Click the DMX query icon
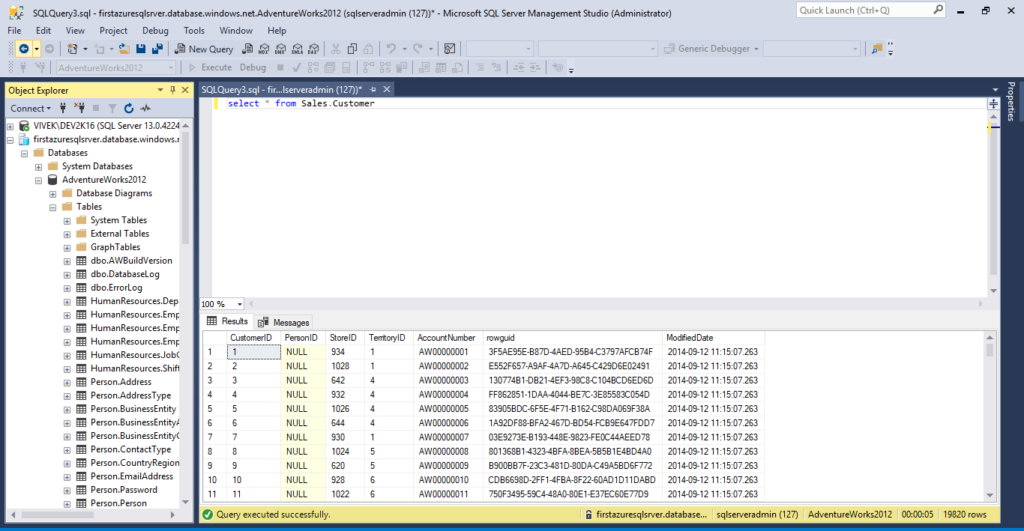This screenshot has width=1024, height=531. click(280, 49)
